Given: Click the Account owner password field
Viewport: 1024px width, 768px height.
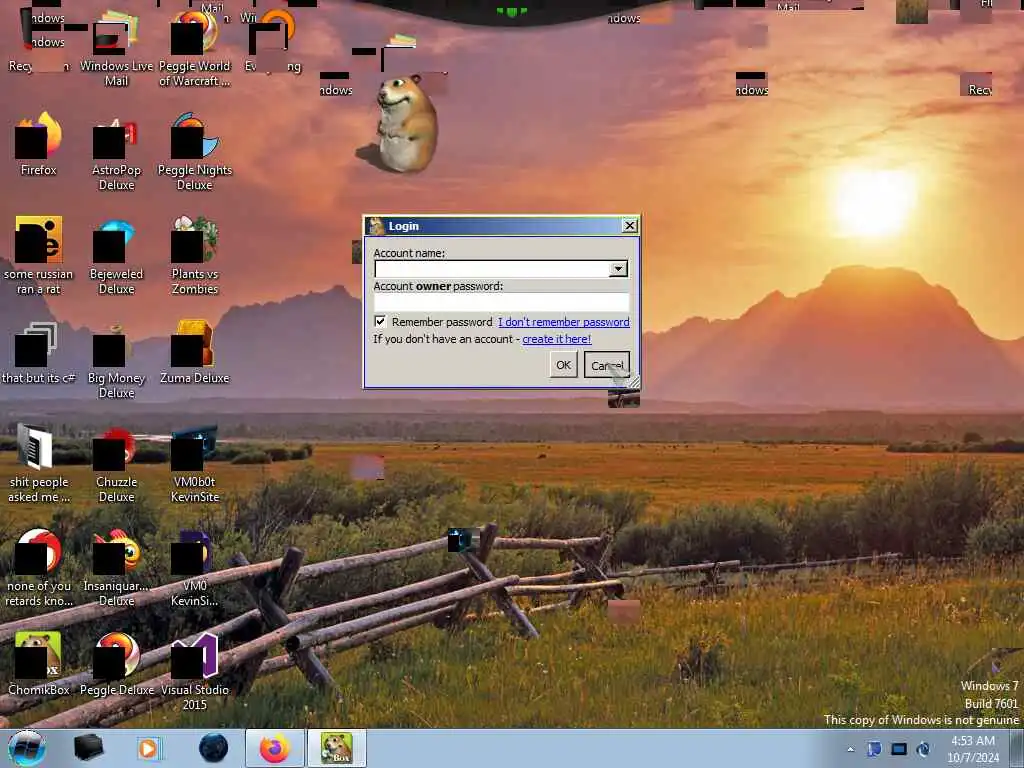Looking at the screenshot, I should (502, 302).
